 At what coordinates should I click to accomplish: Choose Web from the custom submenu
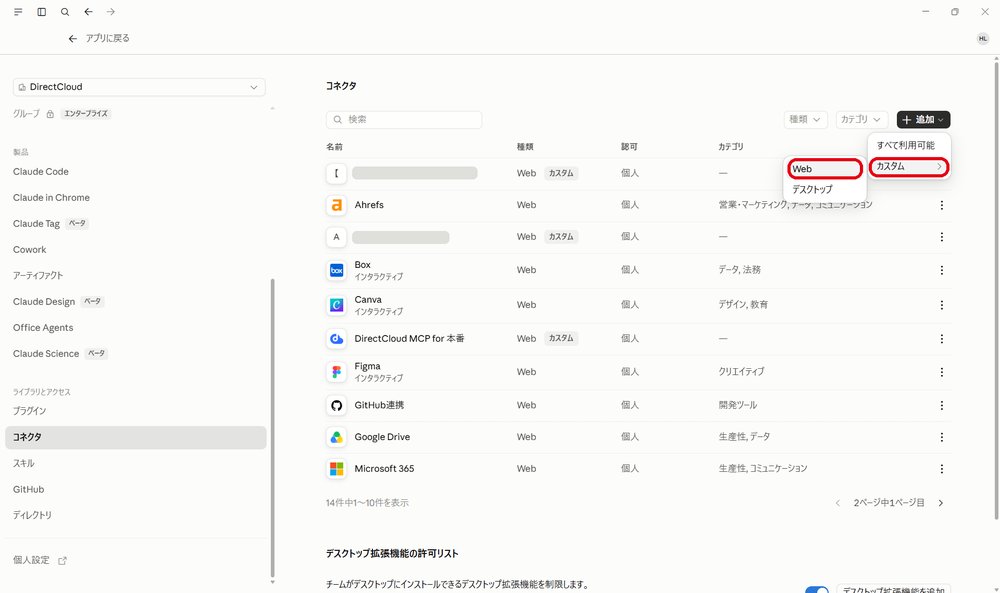(x=825, y=169)
